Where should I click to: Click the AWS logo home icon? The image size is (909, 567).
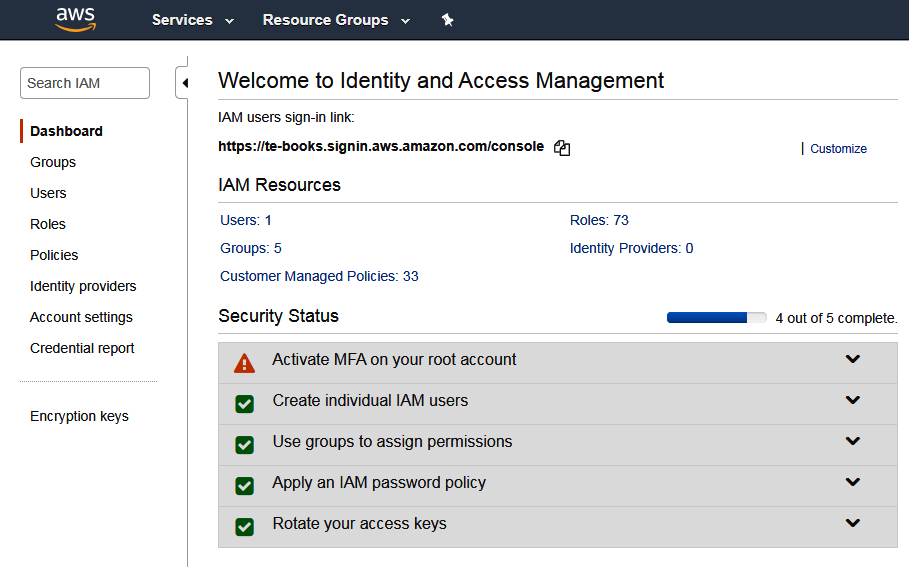tap(75, 19)
